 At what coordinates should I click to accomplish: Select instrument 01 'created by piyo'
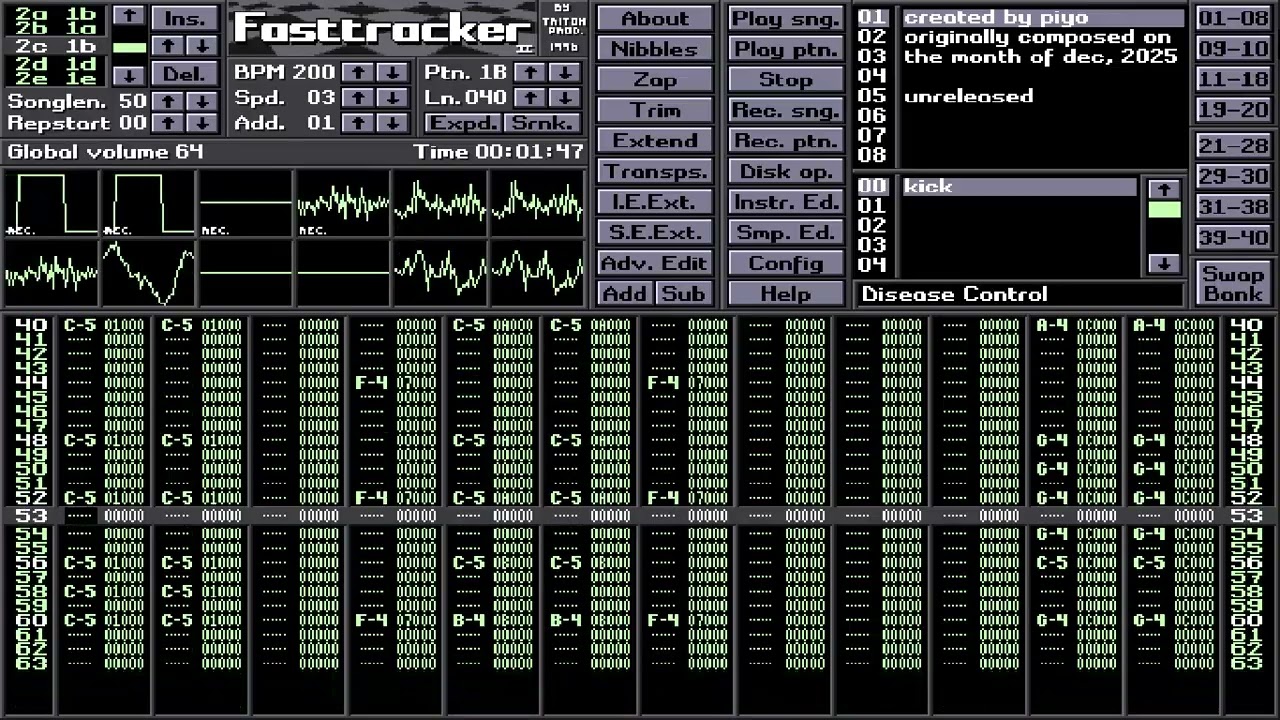(1043, 17)
